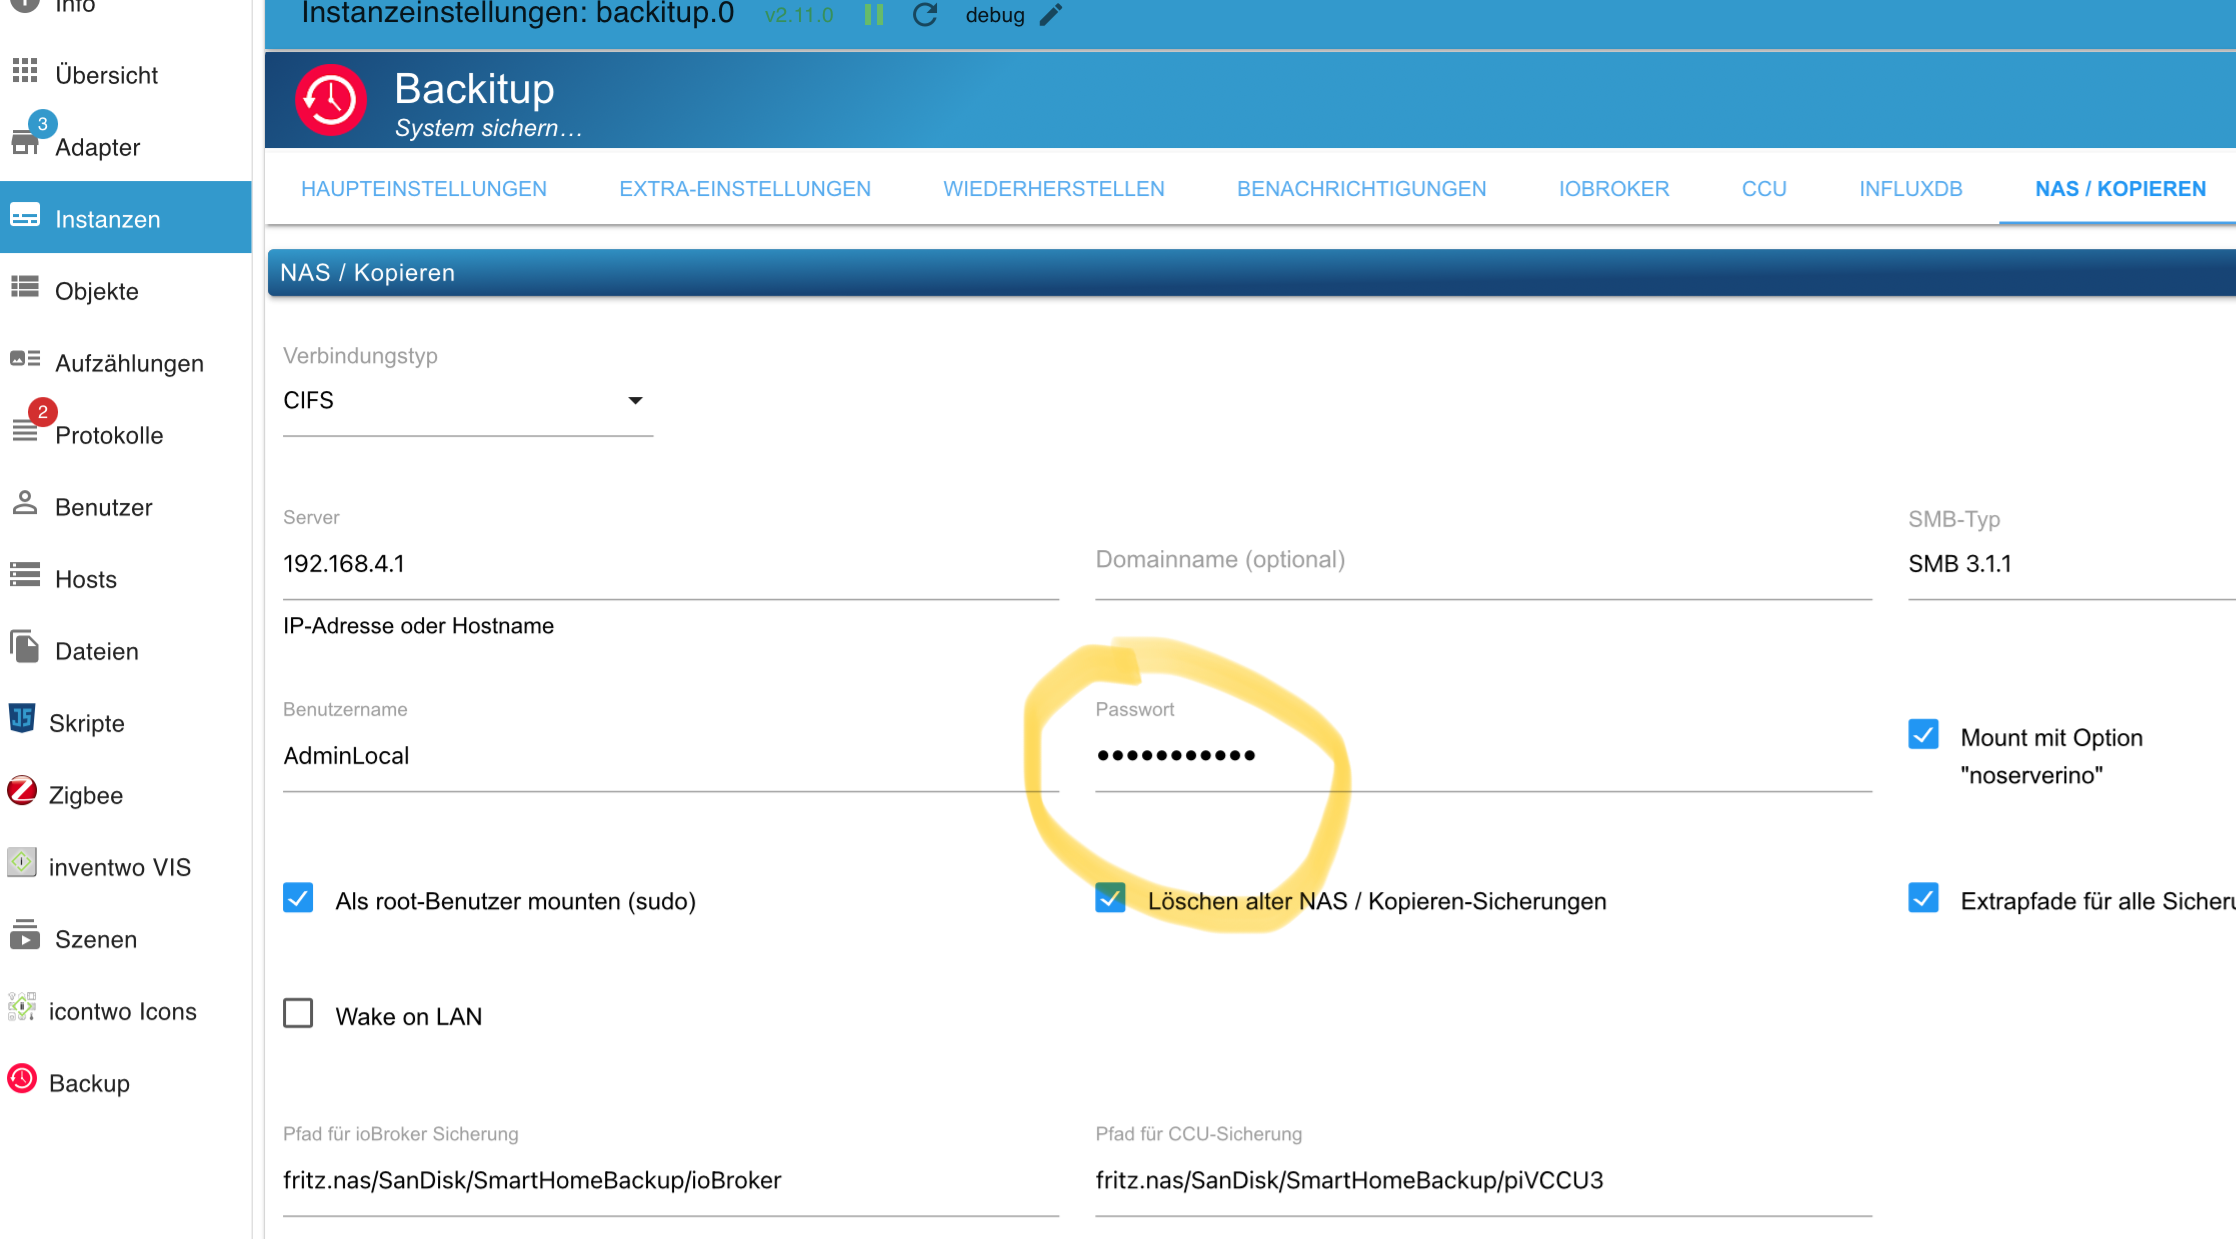Toggle Mount mit Option noserverino
2236x1239 pixels.
pyautogui.click(x=1923, y=735)
